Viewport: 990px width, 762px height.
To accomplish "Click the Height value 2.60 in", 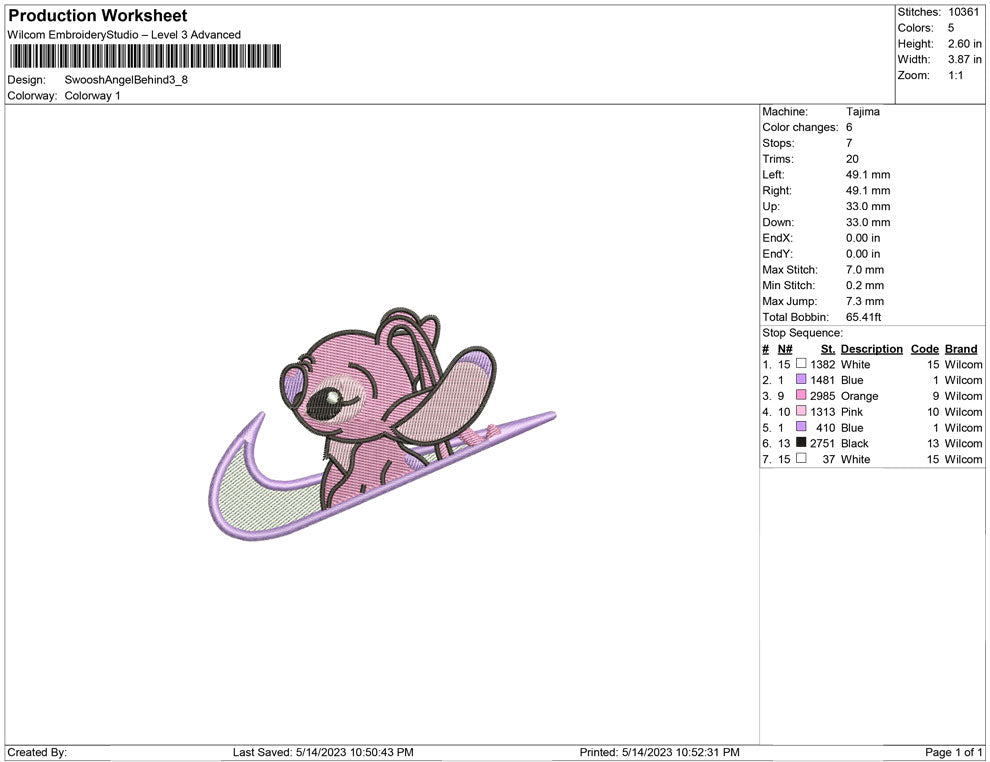I will (x=964, y=44).
